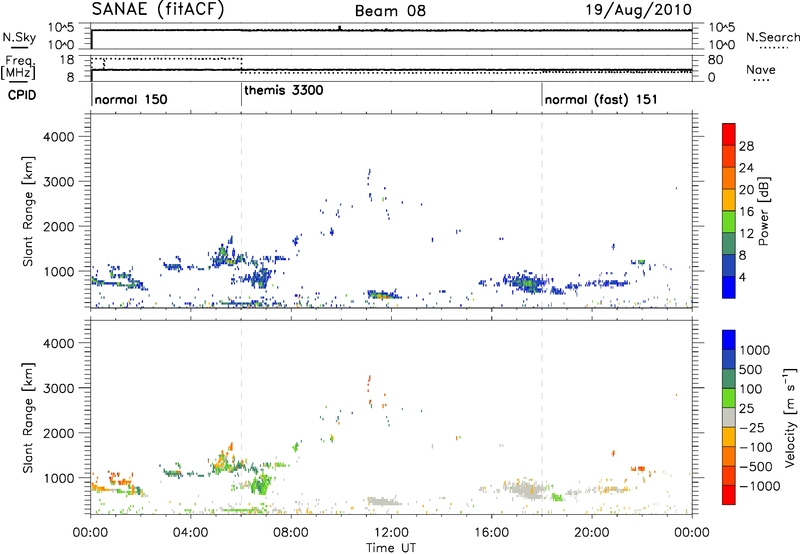This screenshot has width=800, height=554.
Task: Click the blue bottom of power colorbar
Action: pos(729,287)
